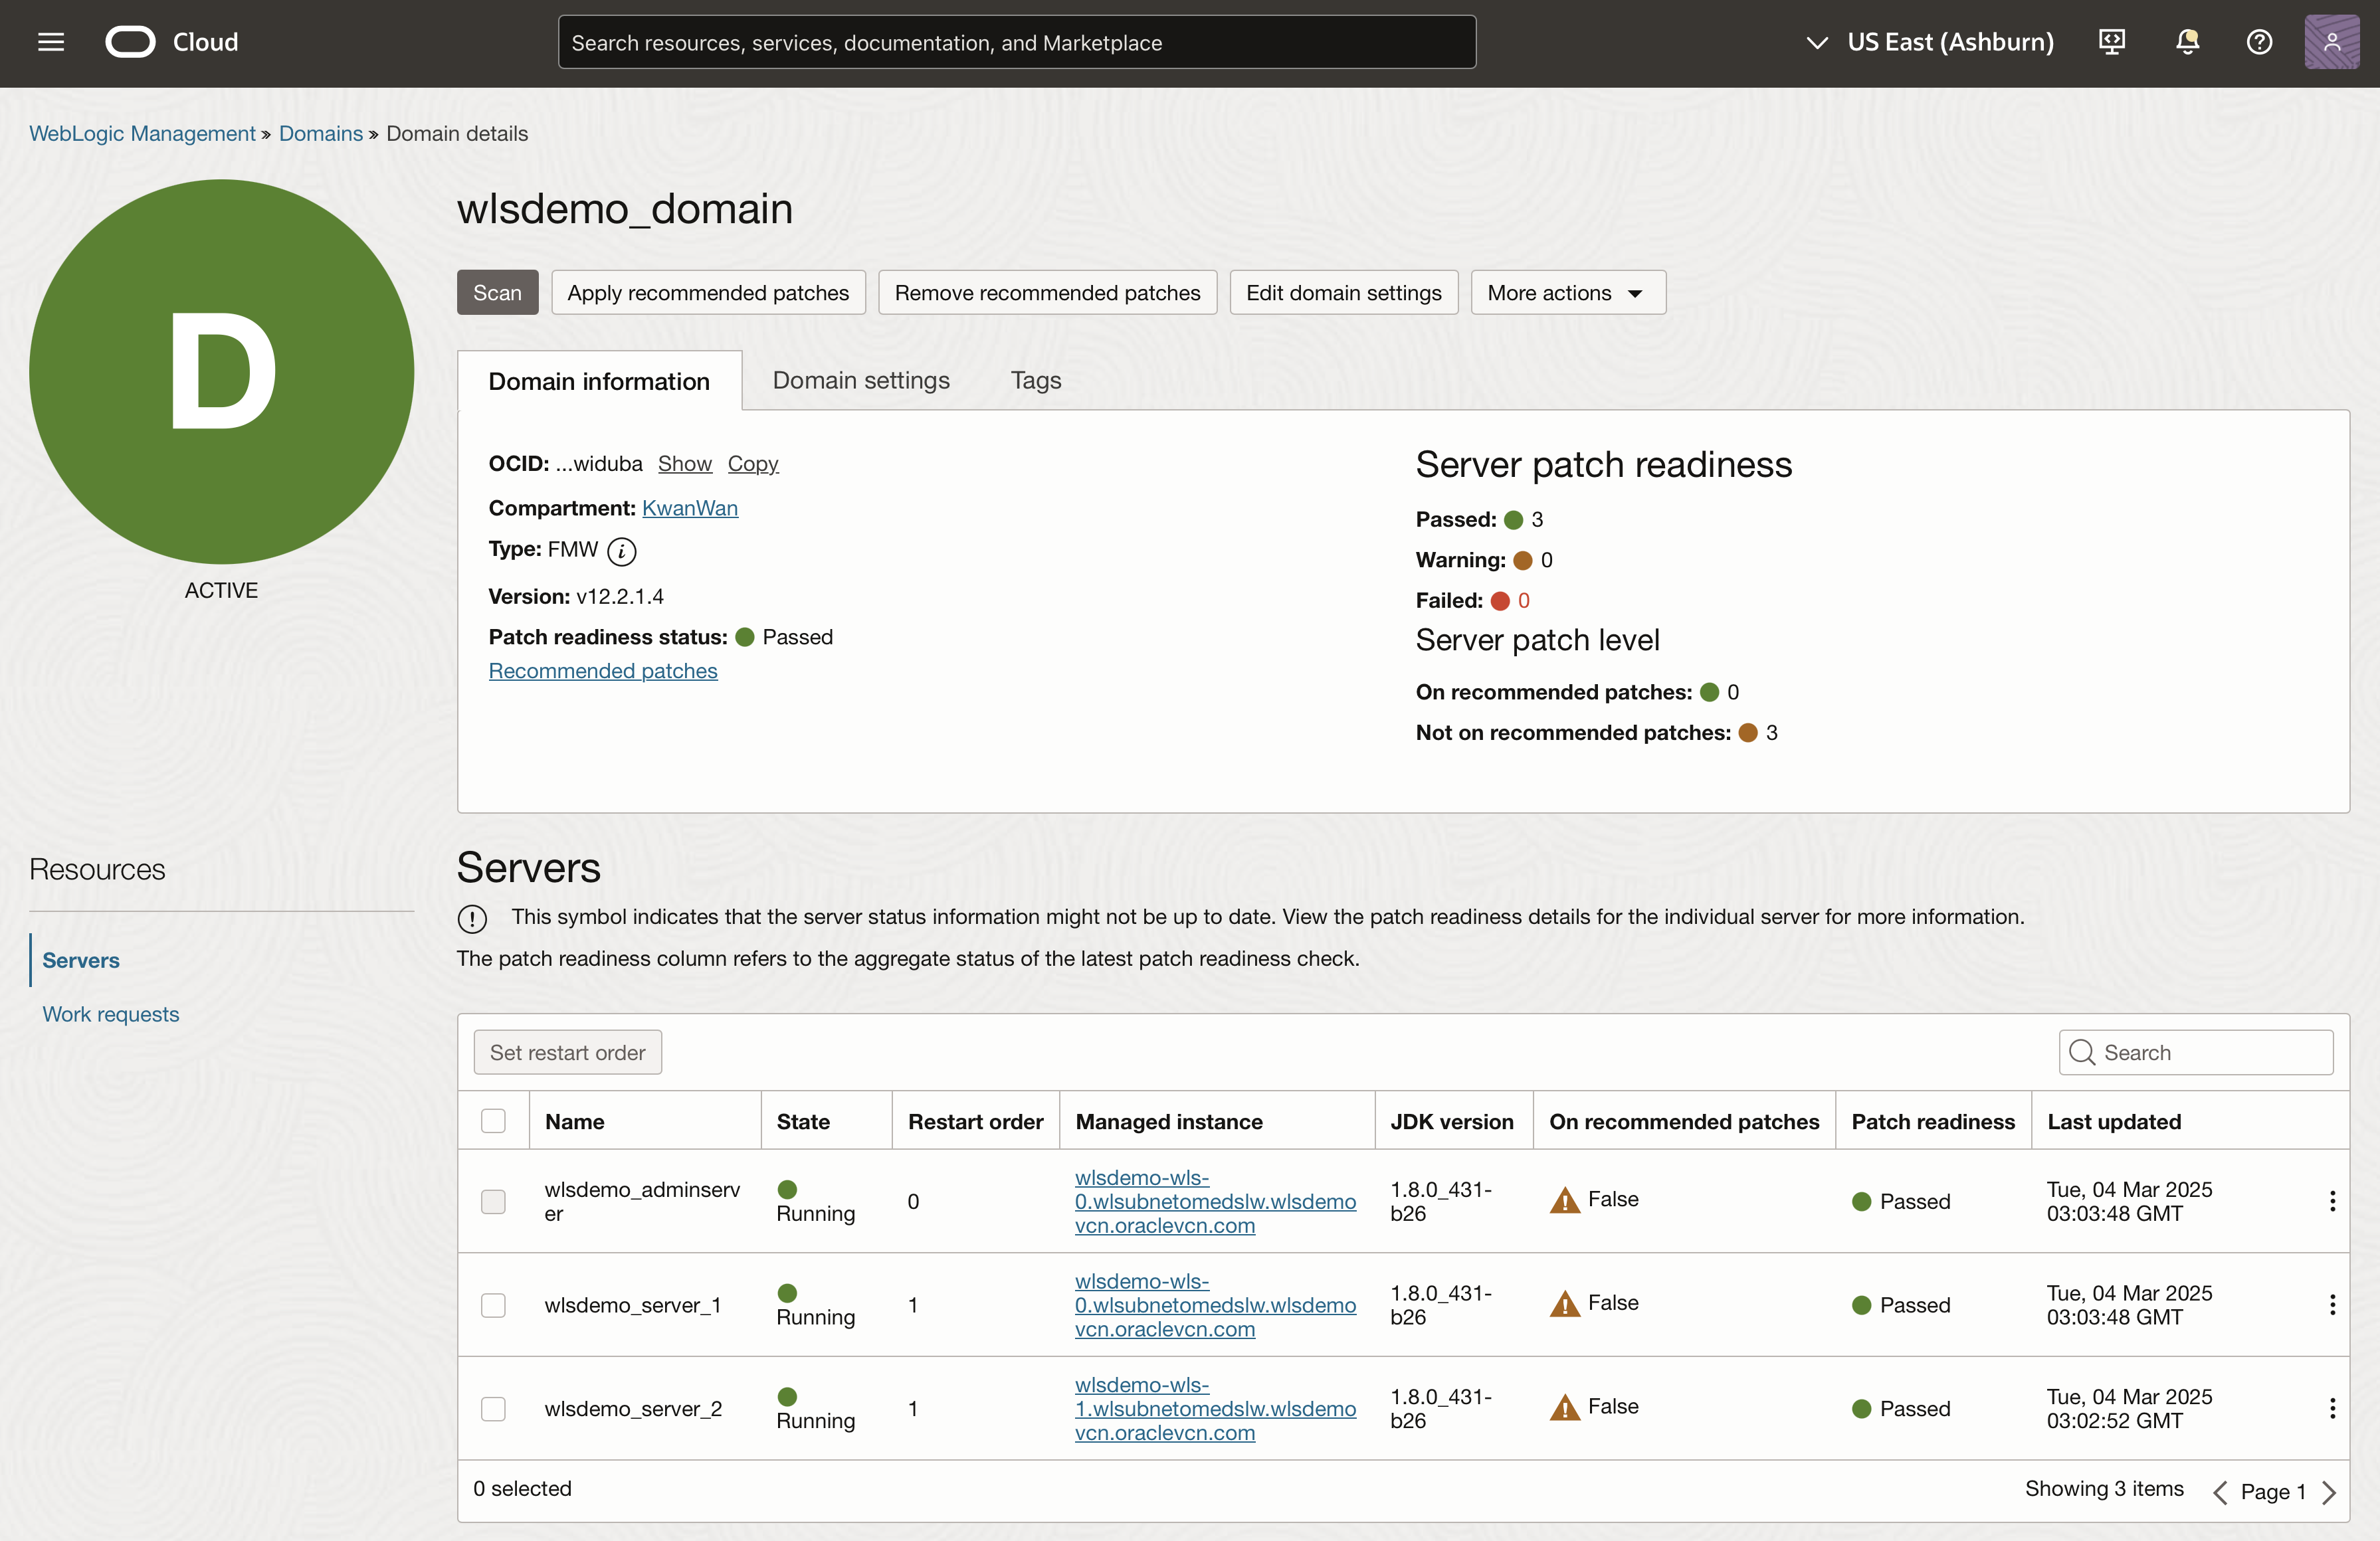Open the help icon
This screenshot has width=2380, height=1541.
pyautogui.click(x=2259, y=41)
